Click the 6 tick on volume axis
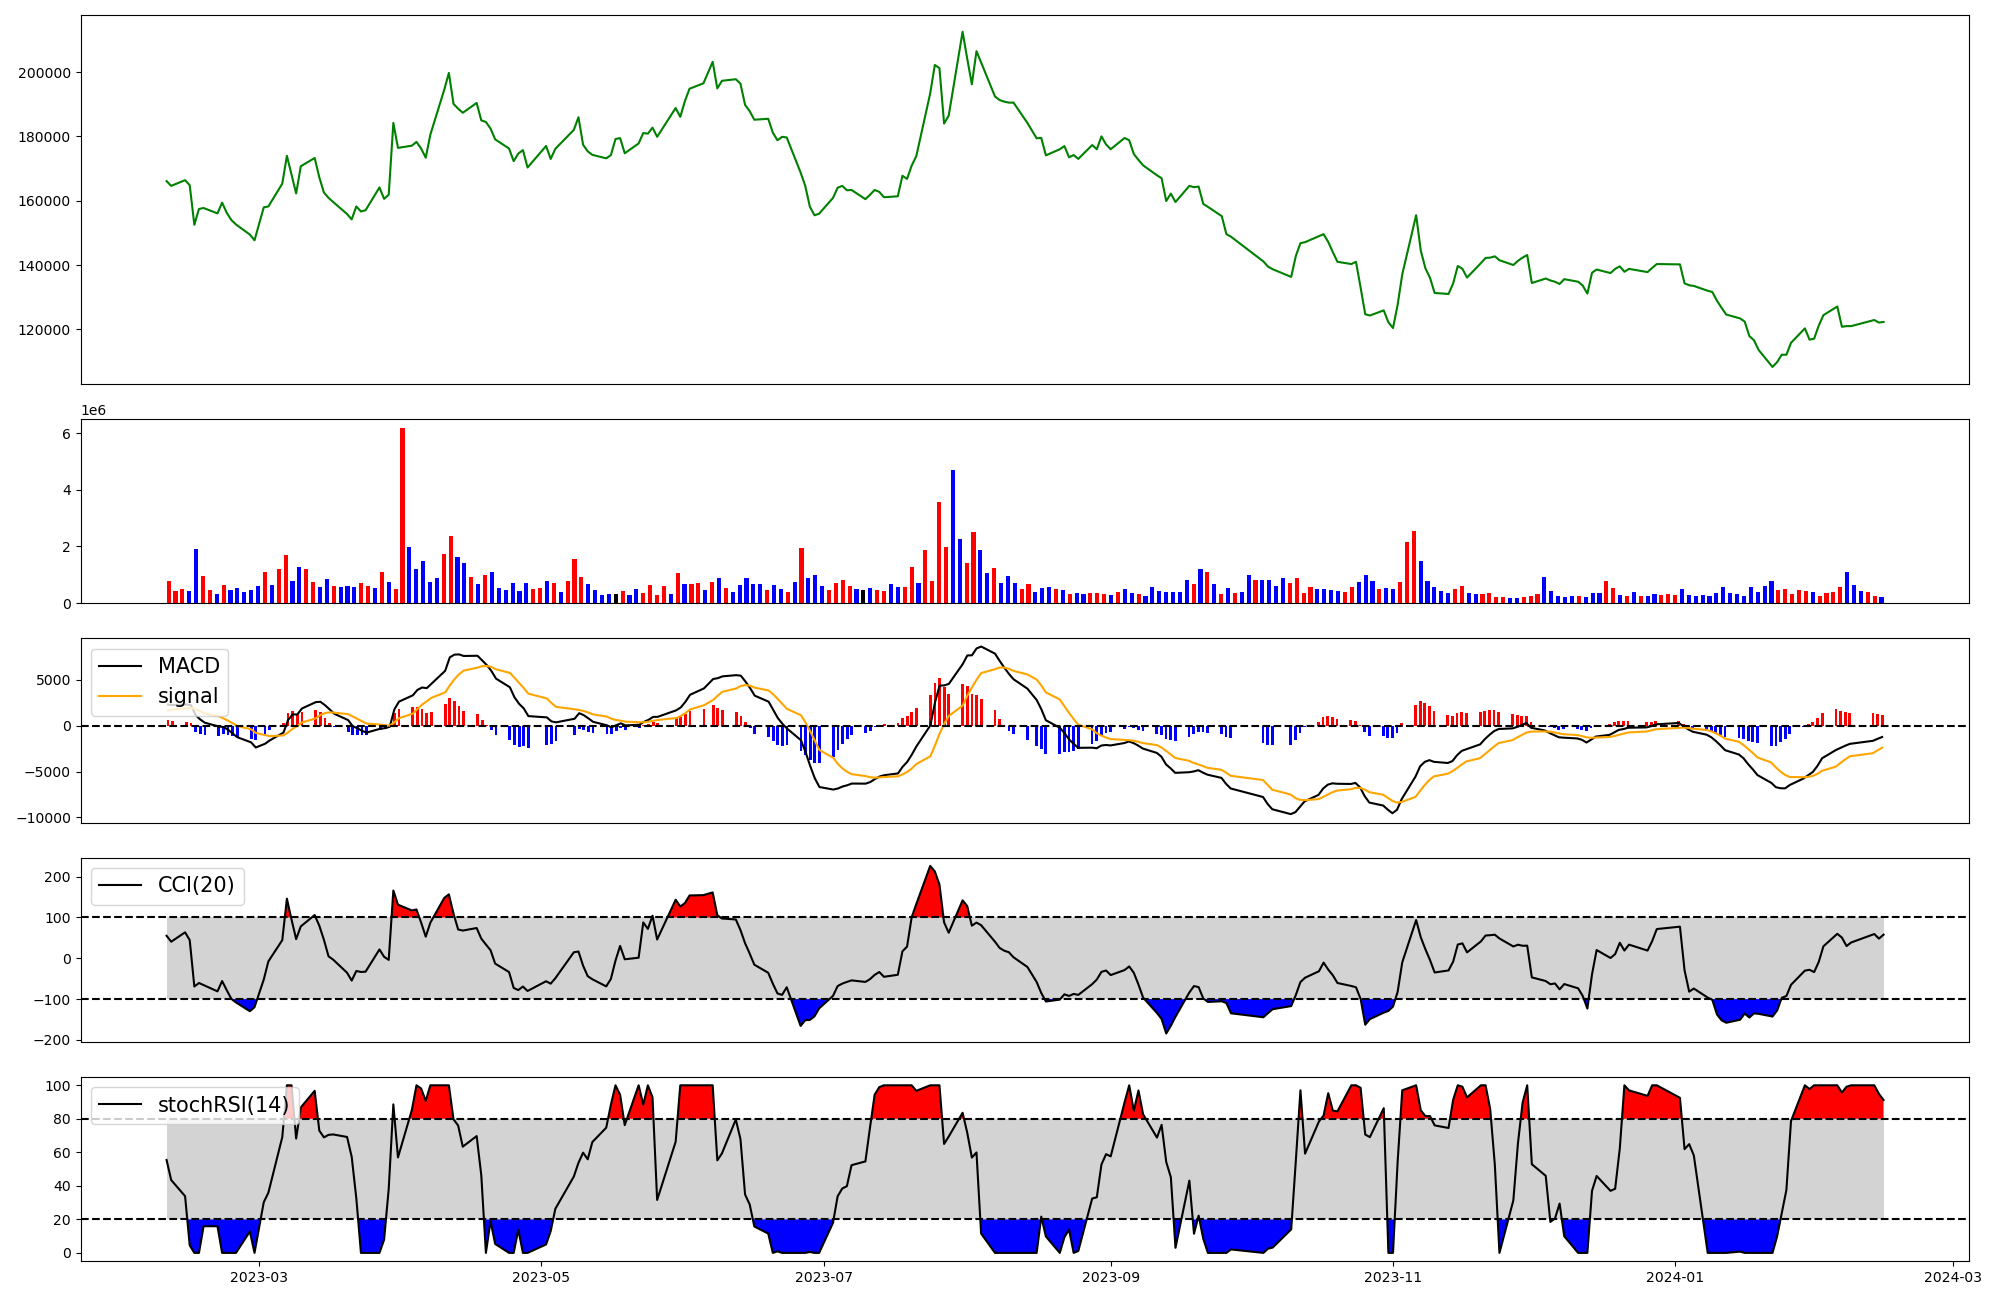2000x1300 pixels. [66, 434]
